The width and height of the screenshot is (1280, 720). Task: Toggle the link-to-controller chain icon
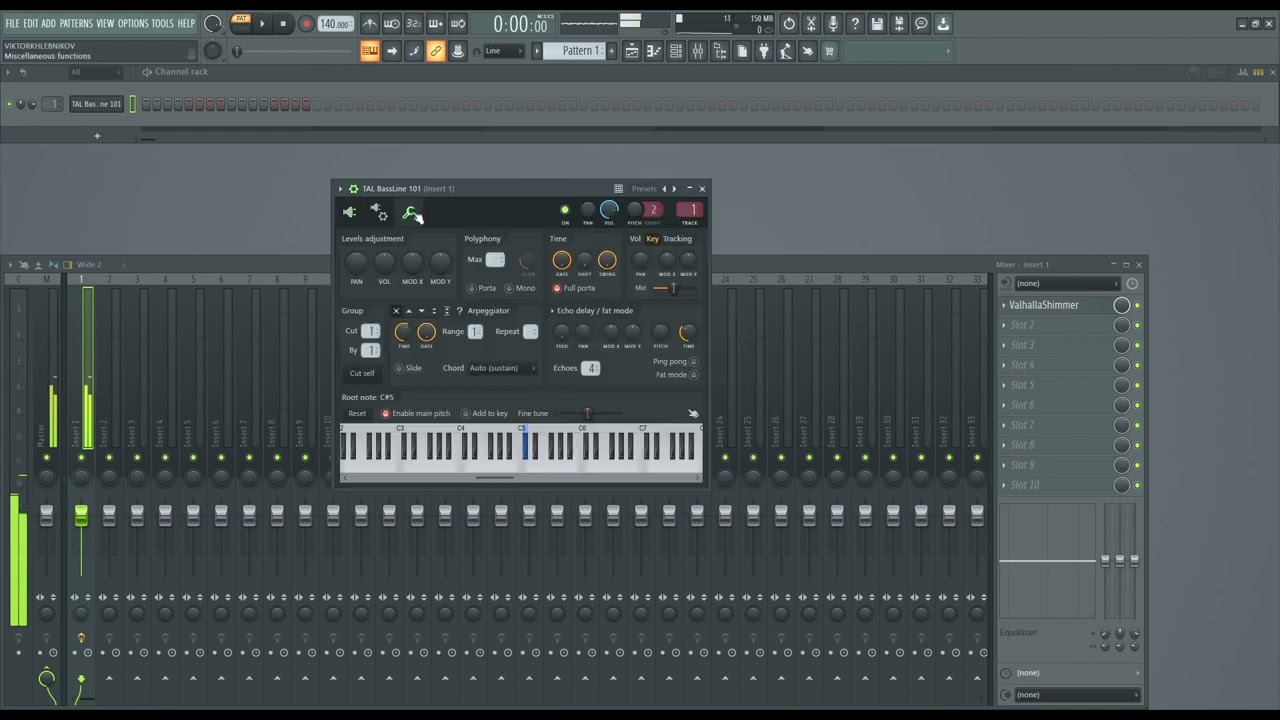[x=436, y=51]
